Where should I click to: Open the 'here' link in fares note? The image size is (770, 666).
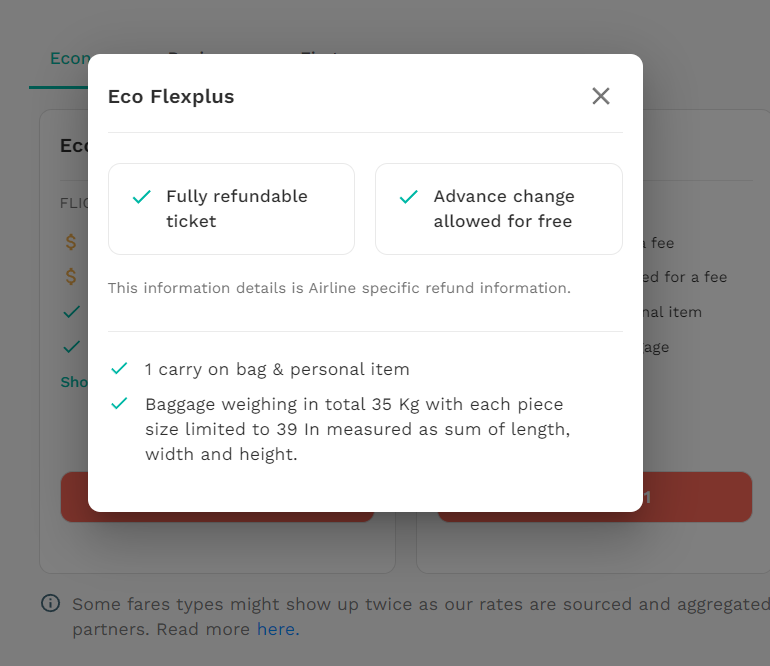[x=278, y=629]
